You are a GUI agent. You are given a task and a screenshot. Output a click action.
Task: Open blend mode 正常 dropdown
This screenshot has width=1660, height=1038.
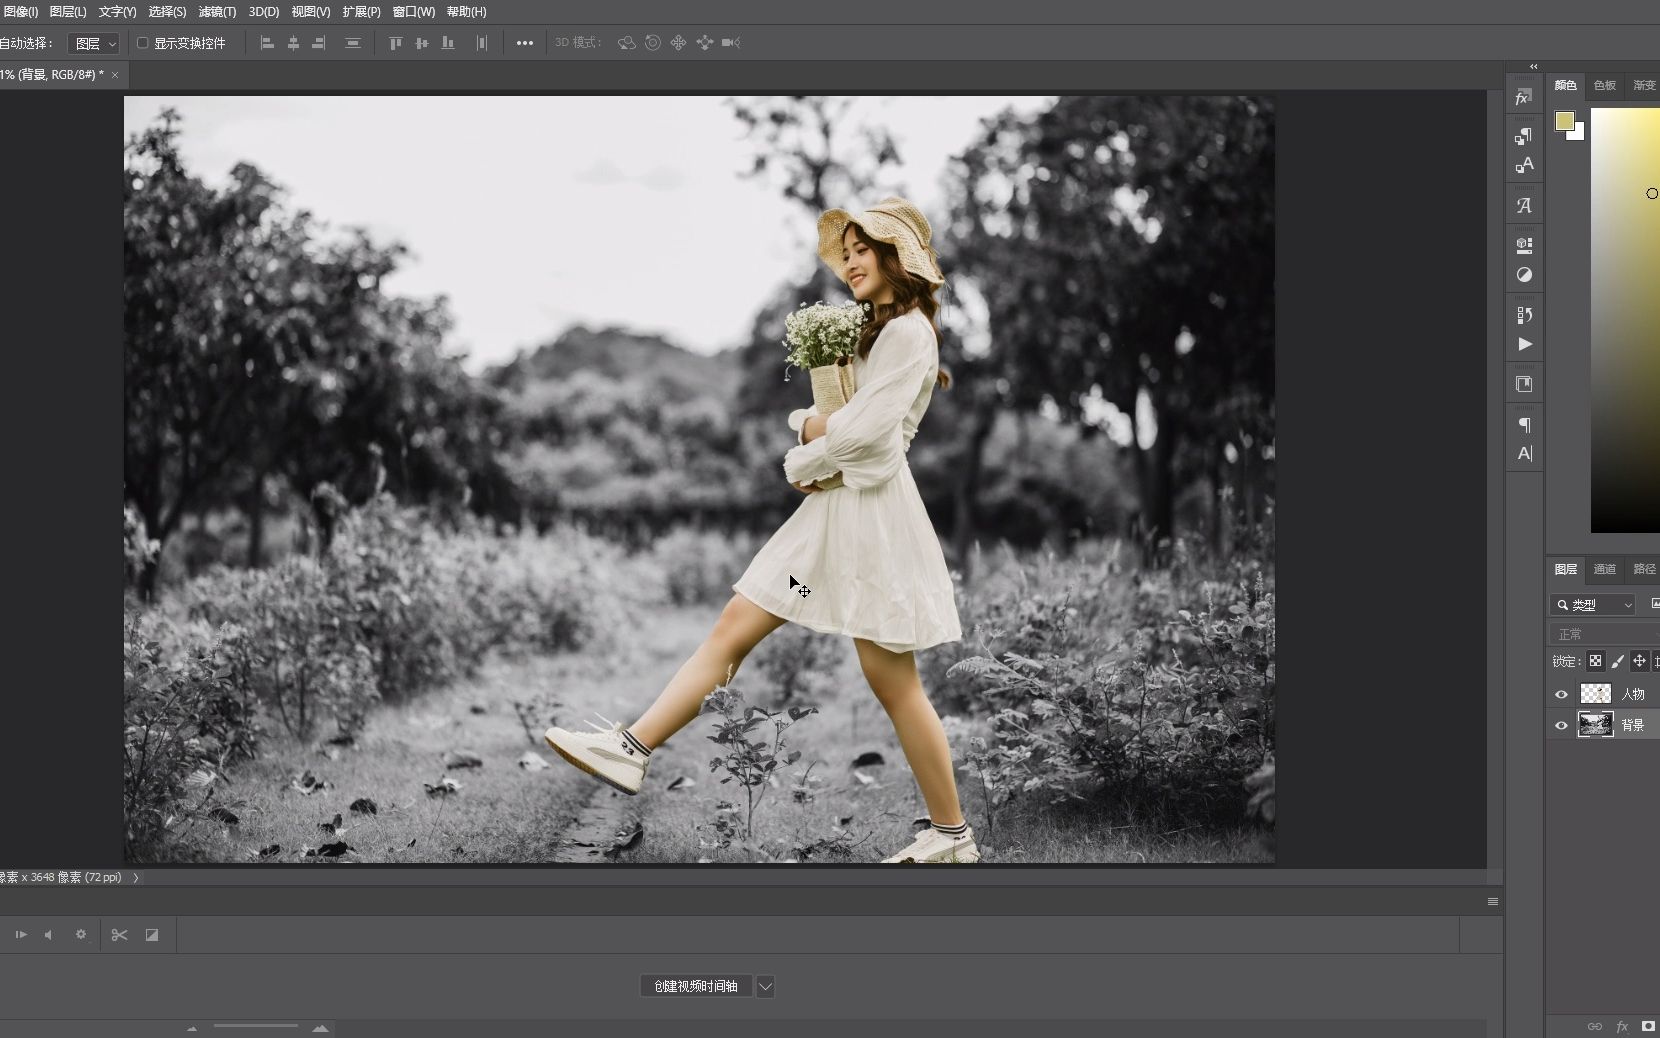(1605, 634)
